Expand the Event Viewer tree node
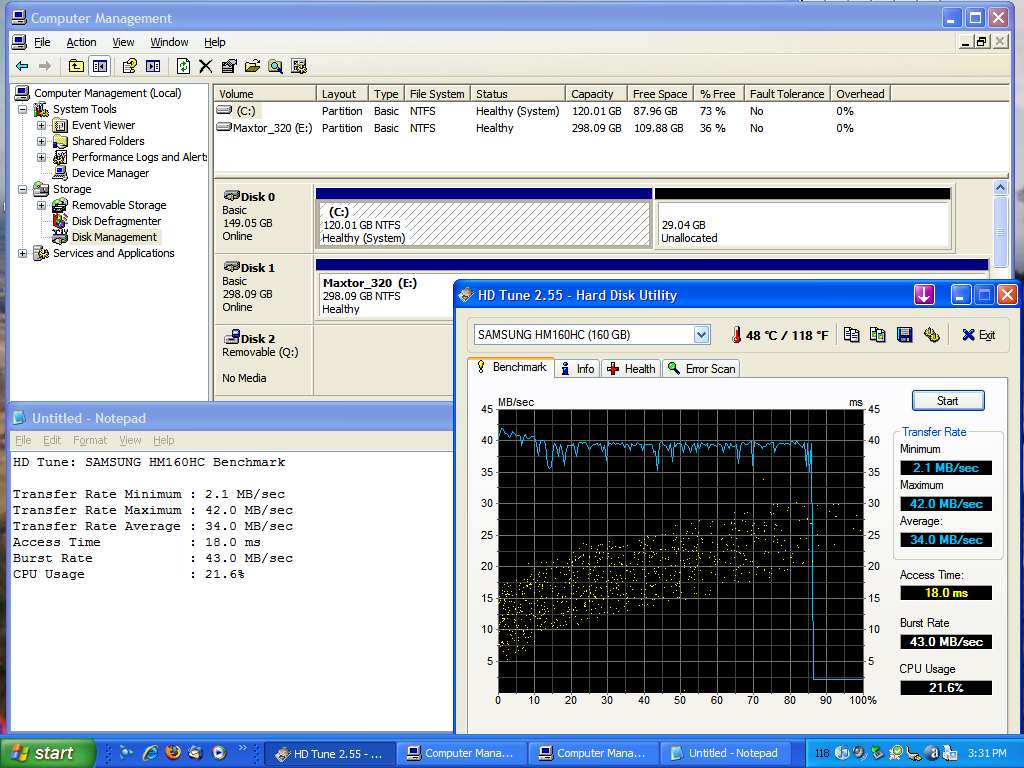 pyautogui.click(x=41, y=125)
